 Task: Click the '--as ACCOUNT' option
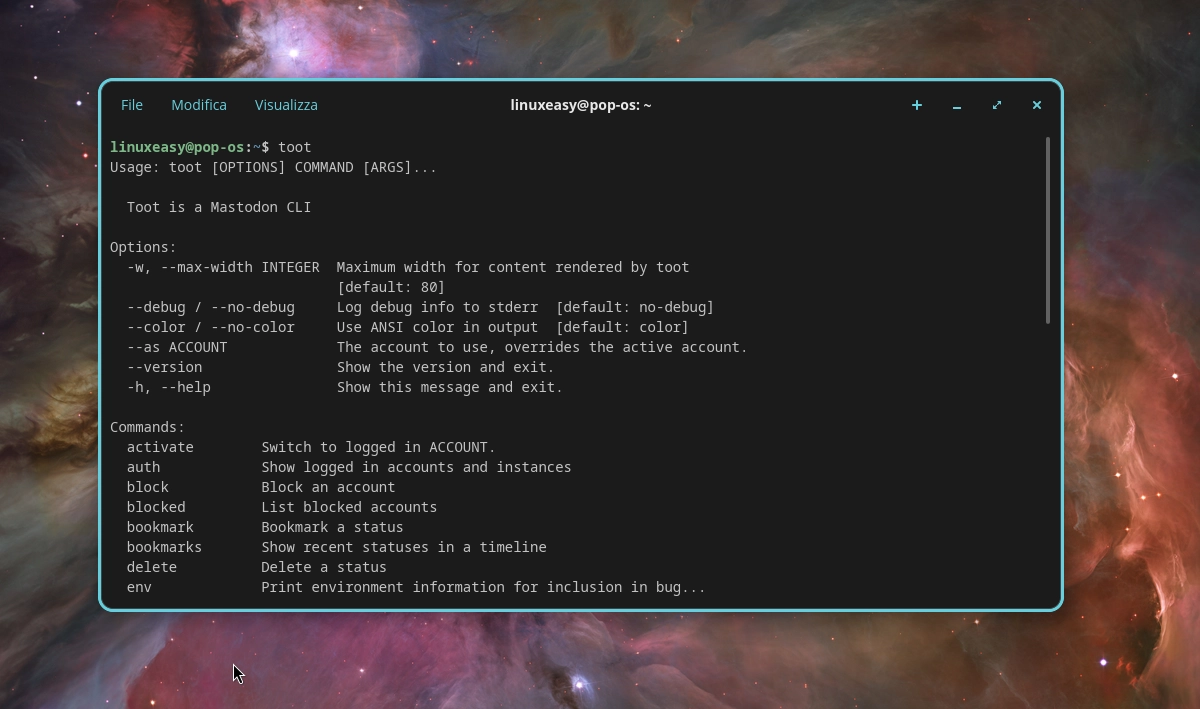[x=177, y=347]
